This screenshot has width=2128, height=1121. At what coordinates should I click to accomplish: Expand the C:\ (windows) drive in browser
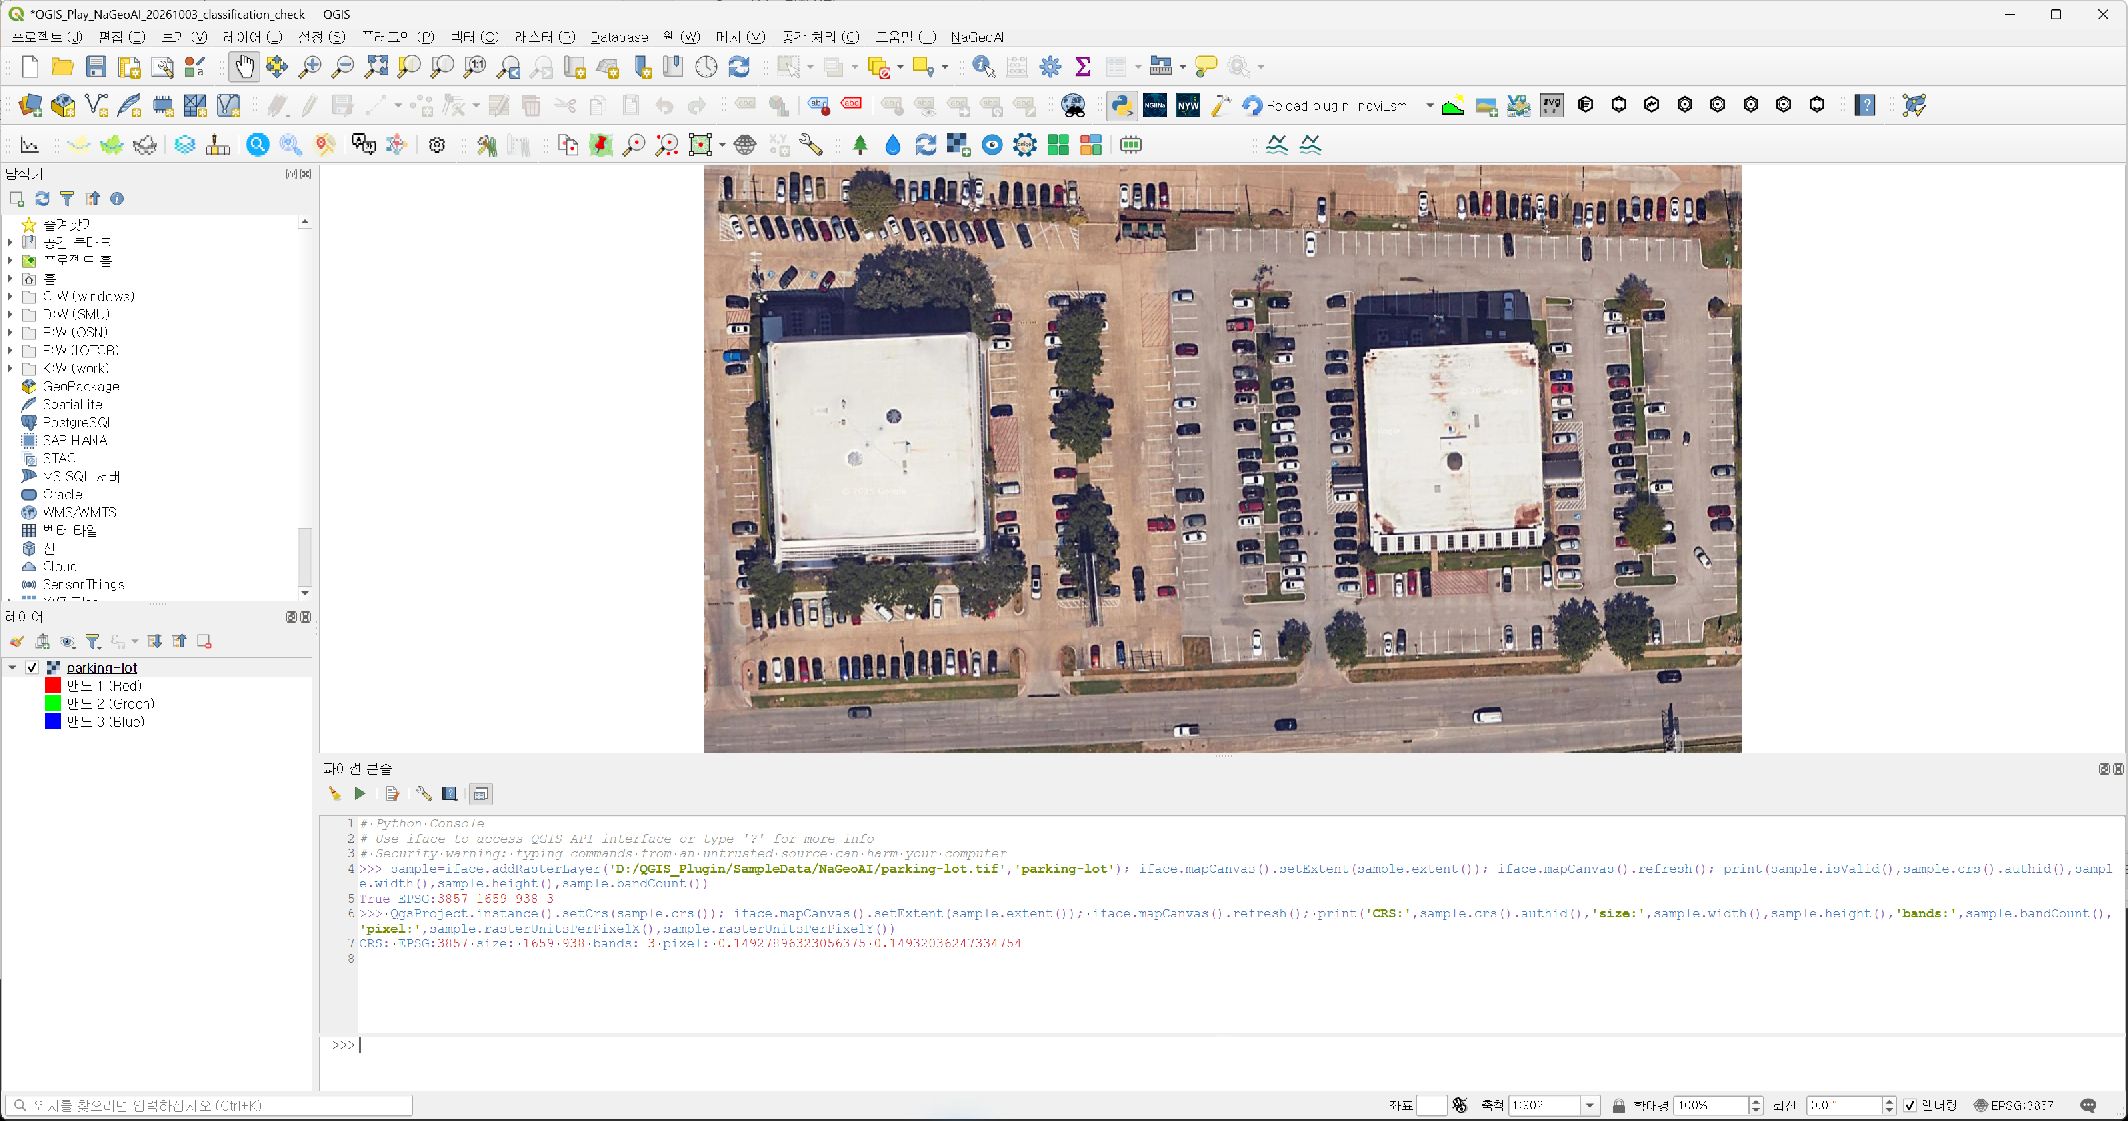click(10, 296)
